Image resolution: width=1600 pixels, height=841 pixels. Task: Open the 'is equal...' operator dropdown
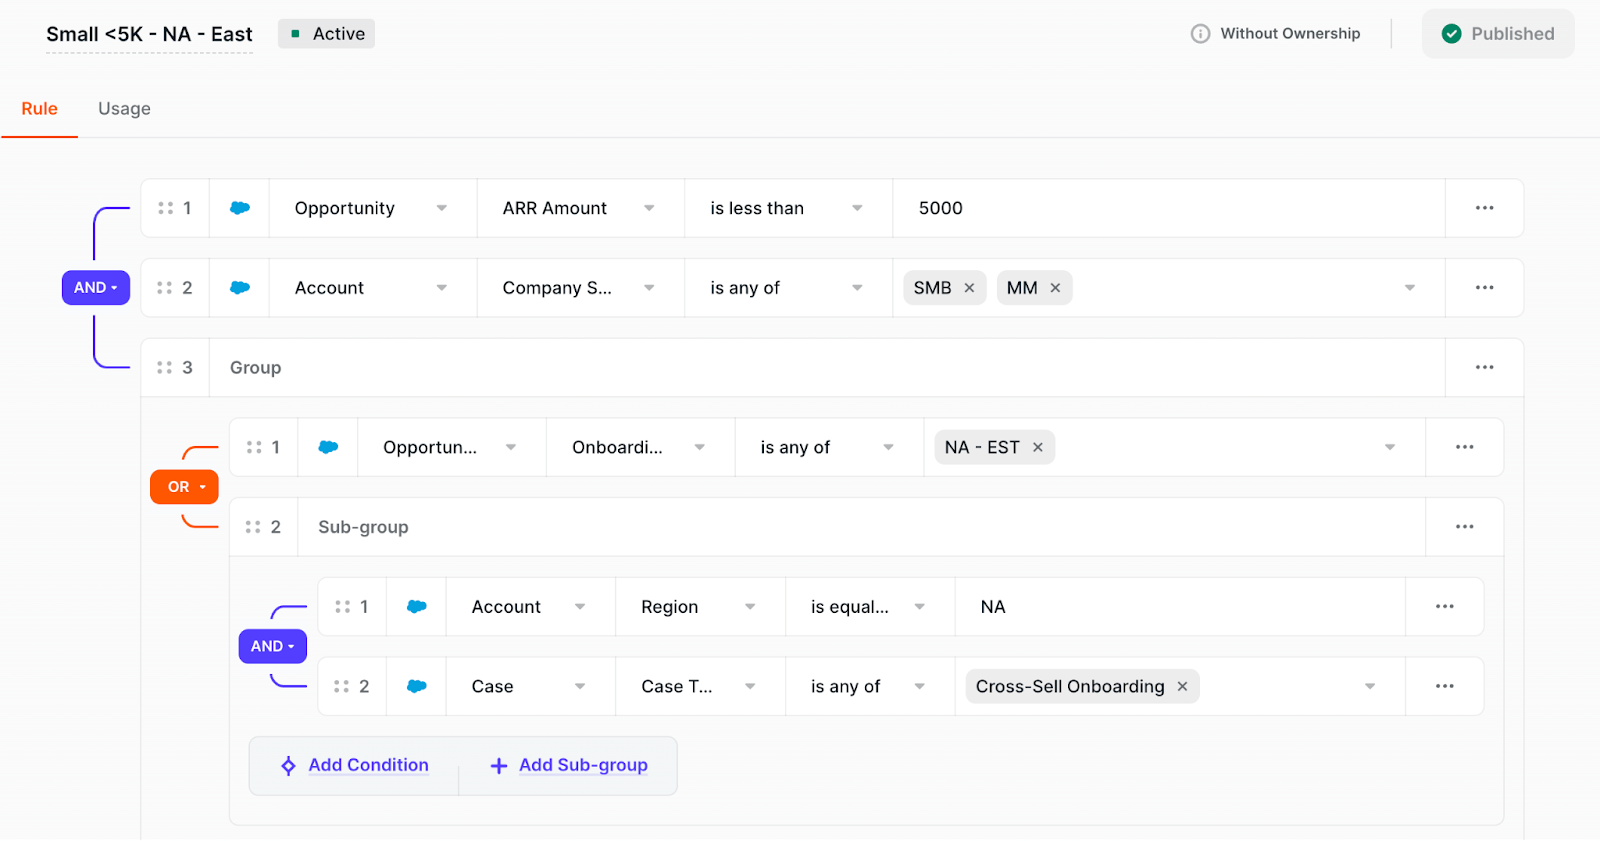point(870,607)
